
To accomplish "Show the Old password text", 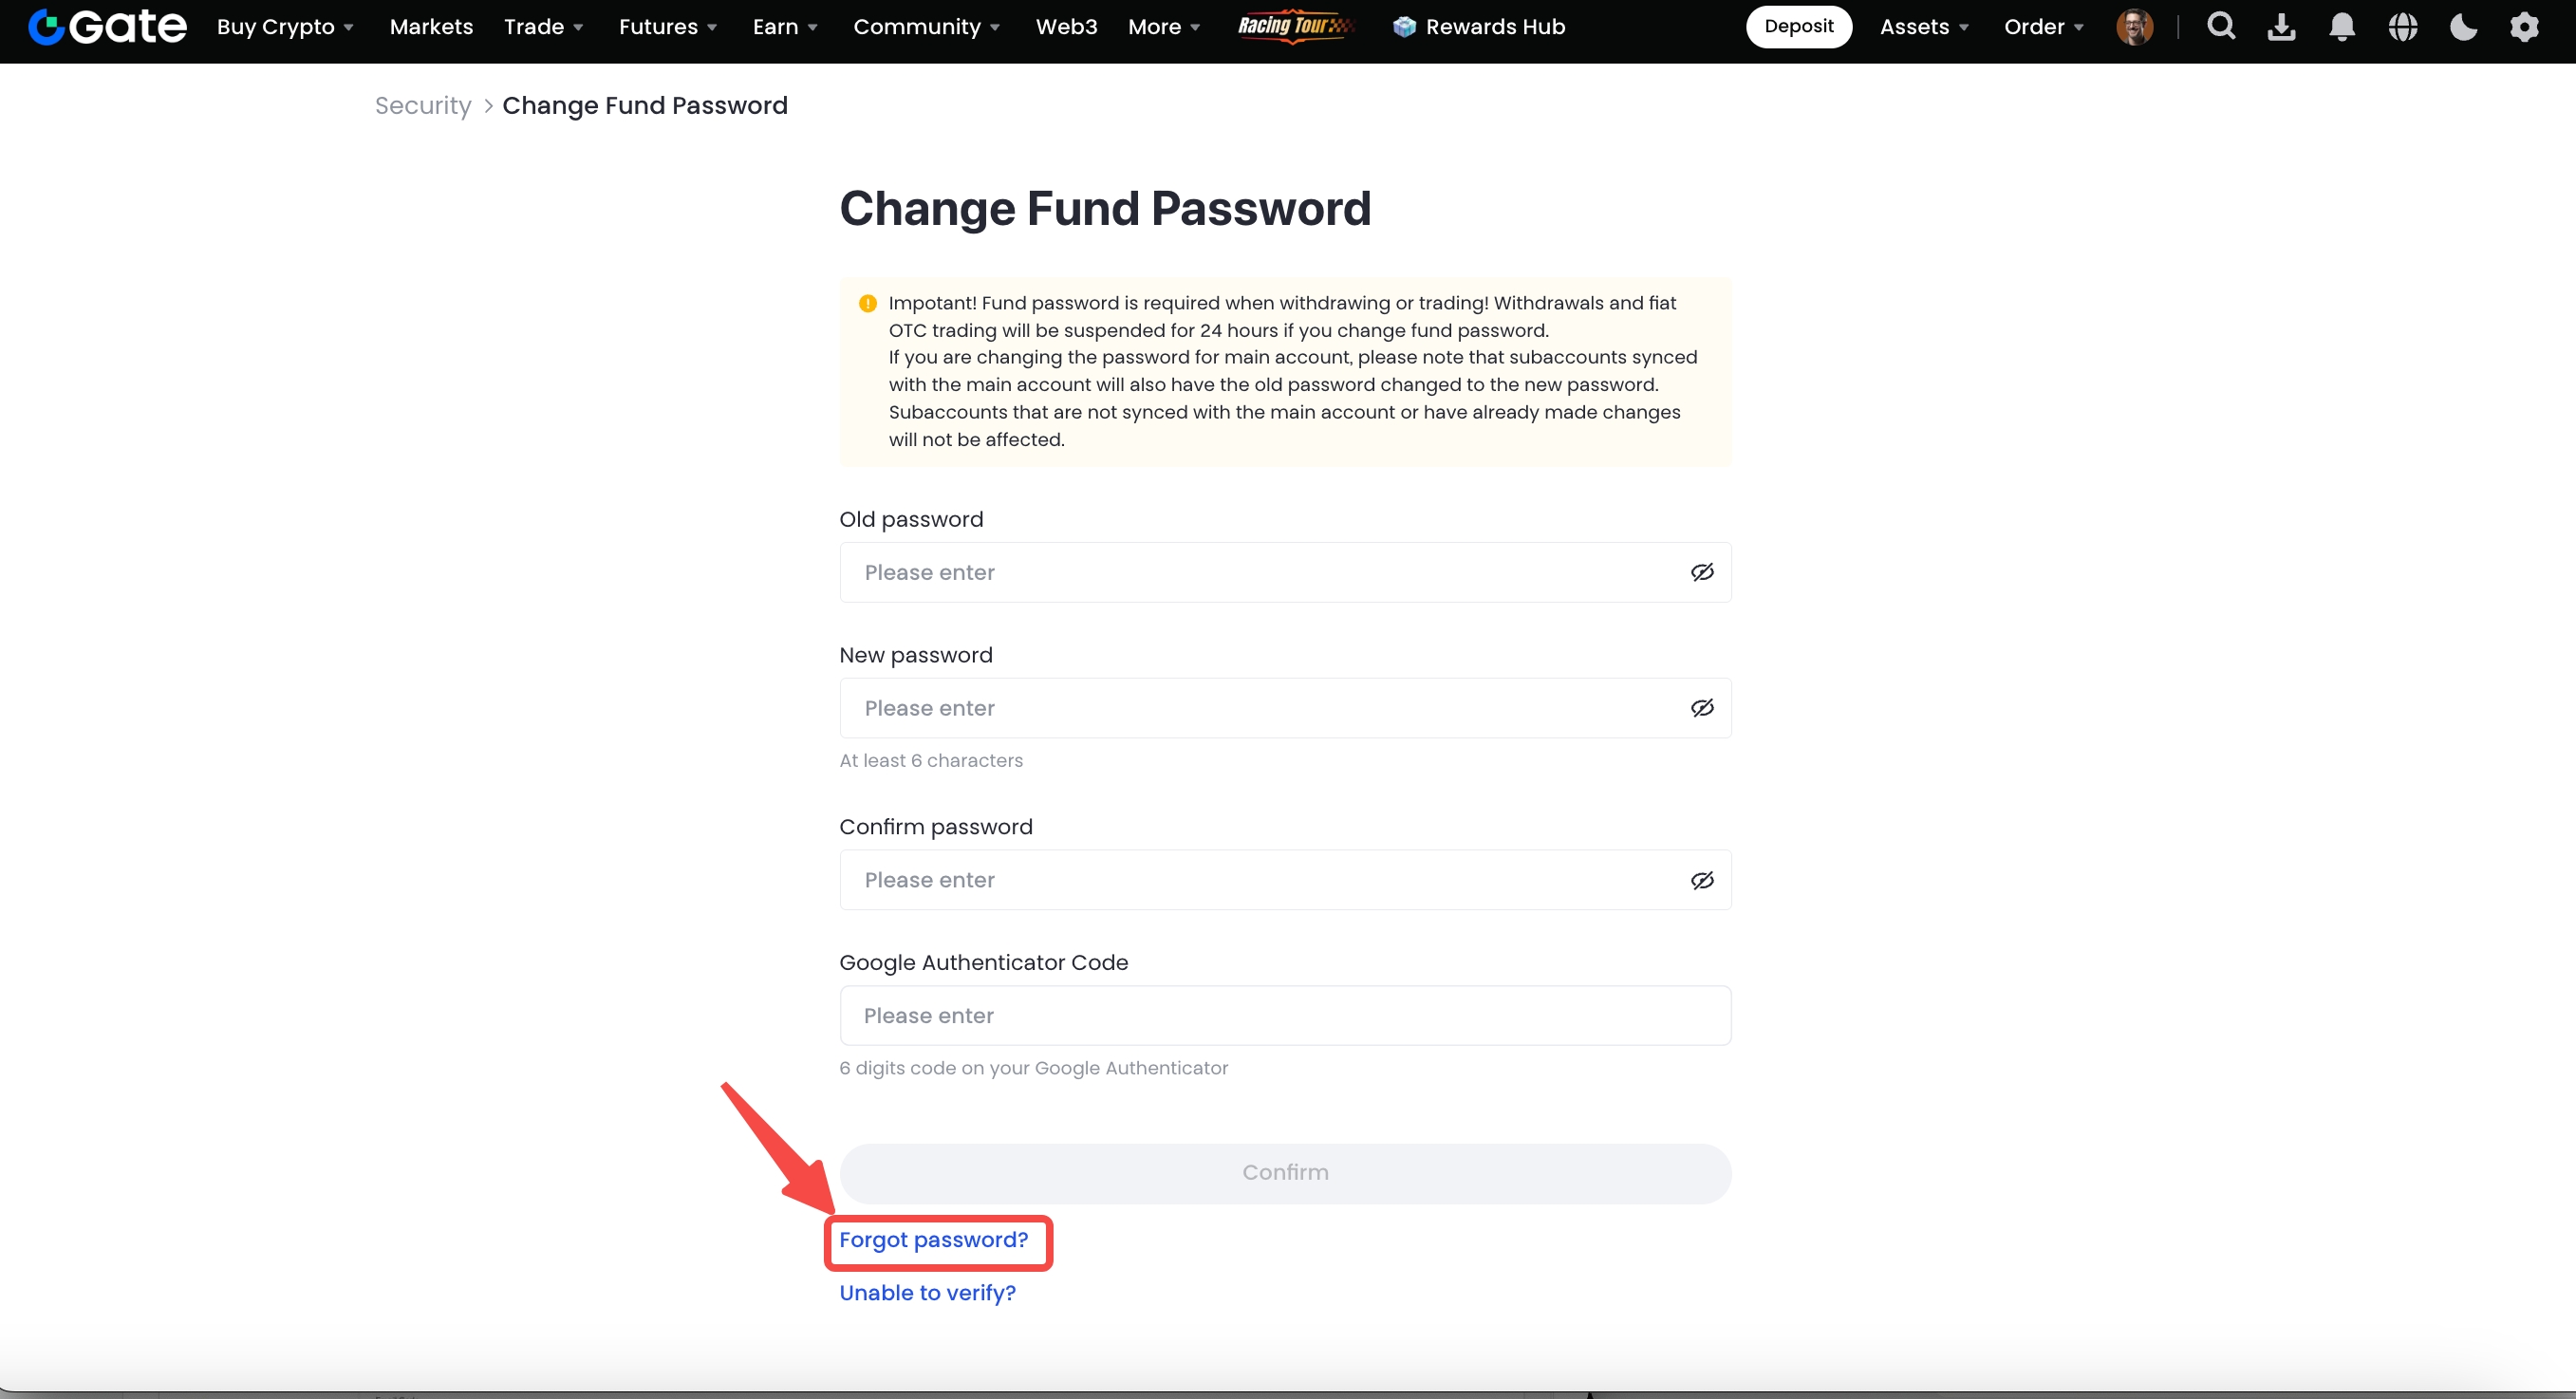I will pyautogui.click(x=1702, y=572).
